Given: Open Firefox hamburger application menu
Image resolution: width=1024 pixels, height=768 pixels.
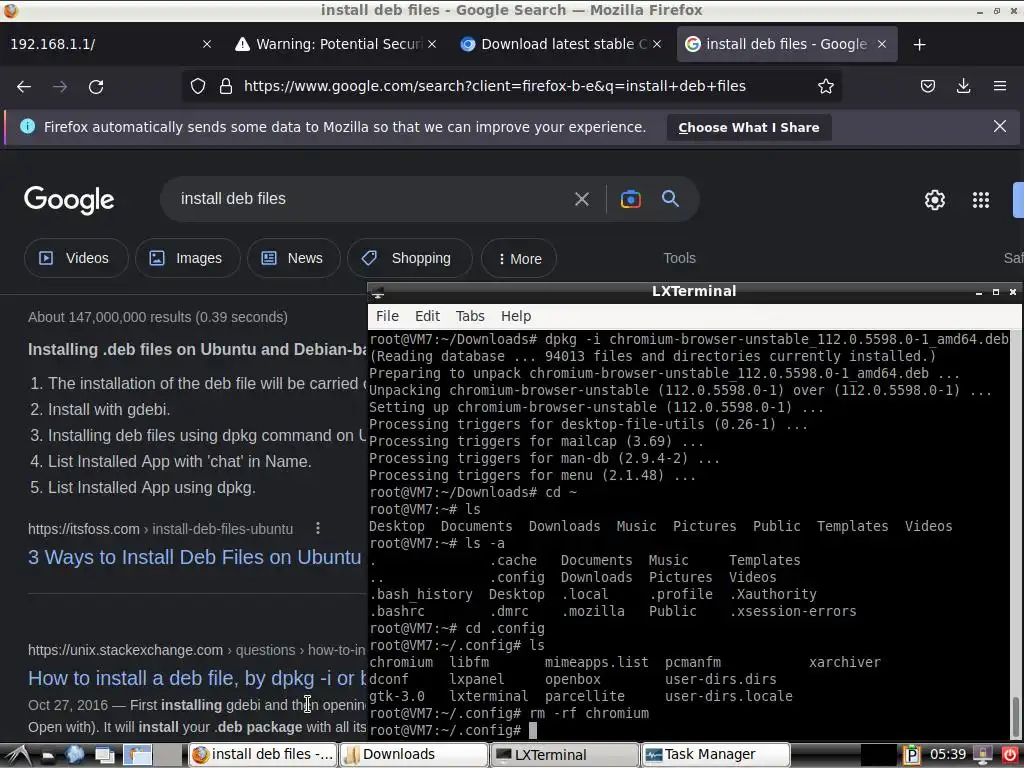Looking at the screenshot, I should (999, 86).
